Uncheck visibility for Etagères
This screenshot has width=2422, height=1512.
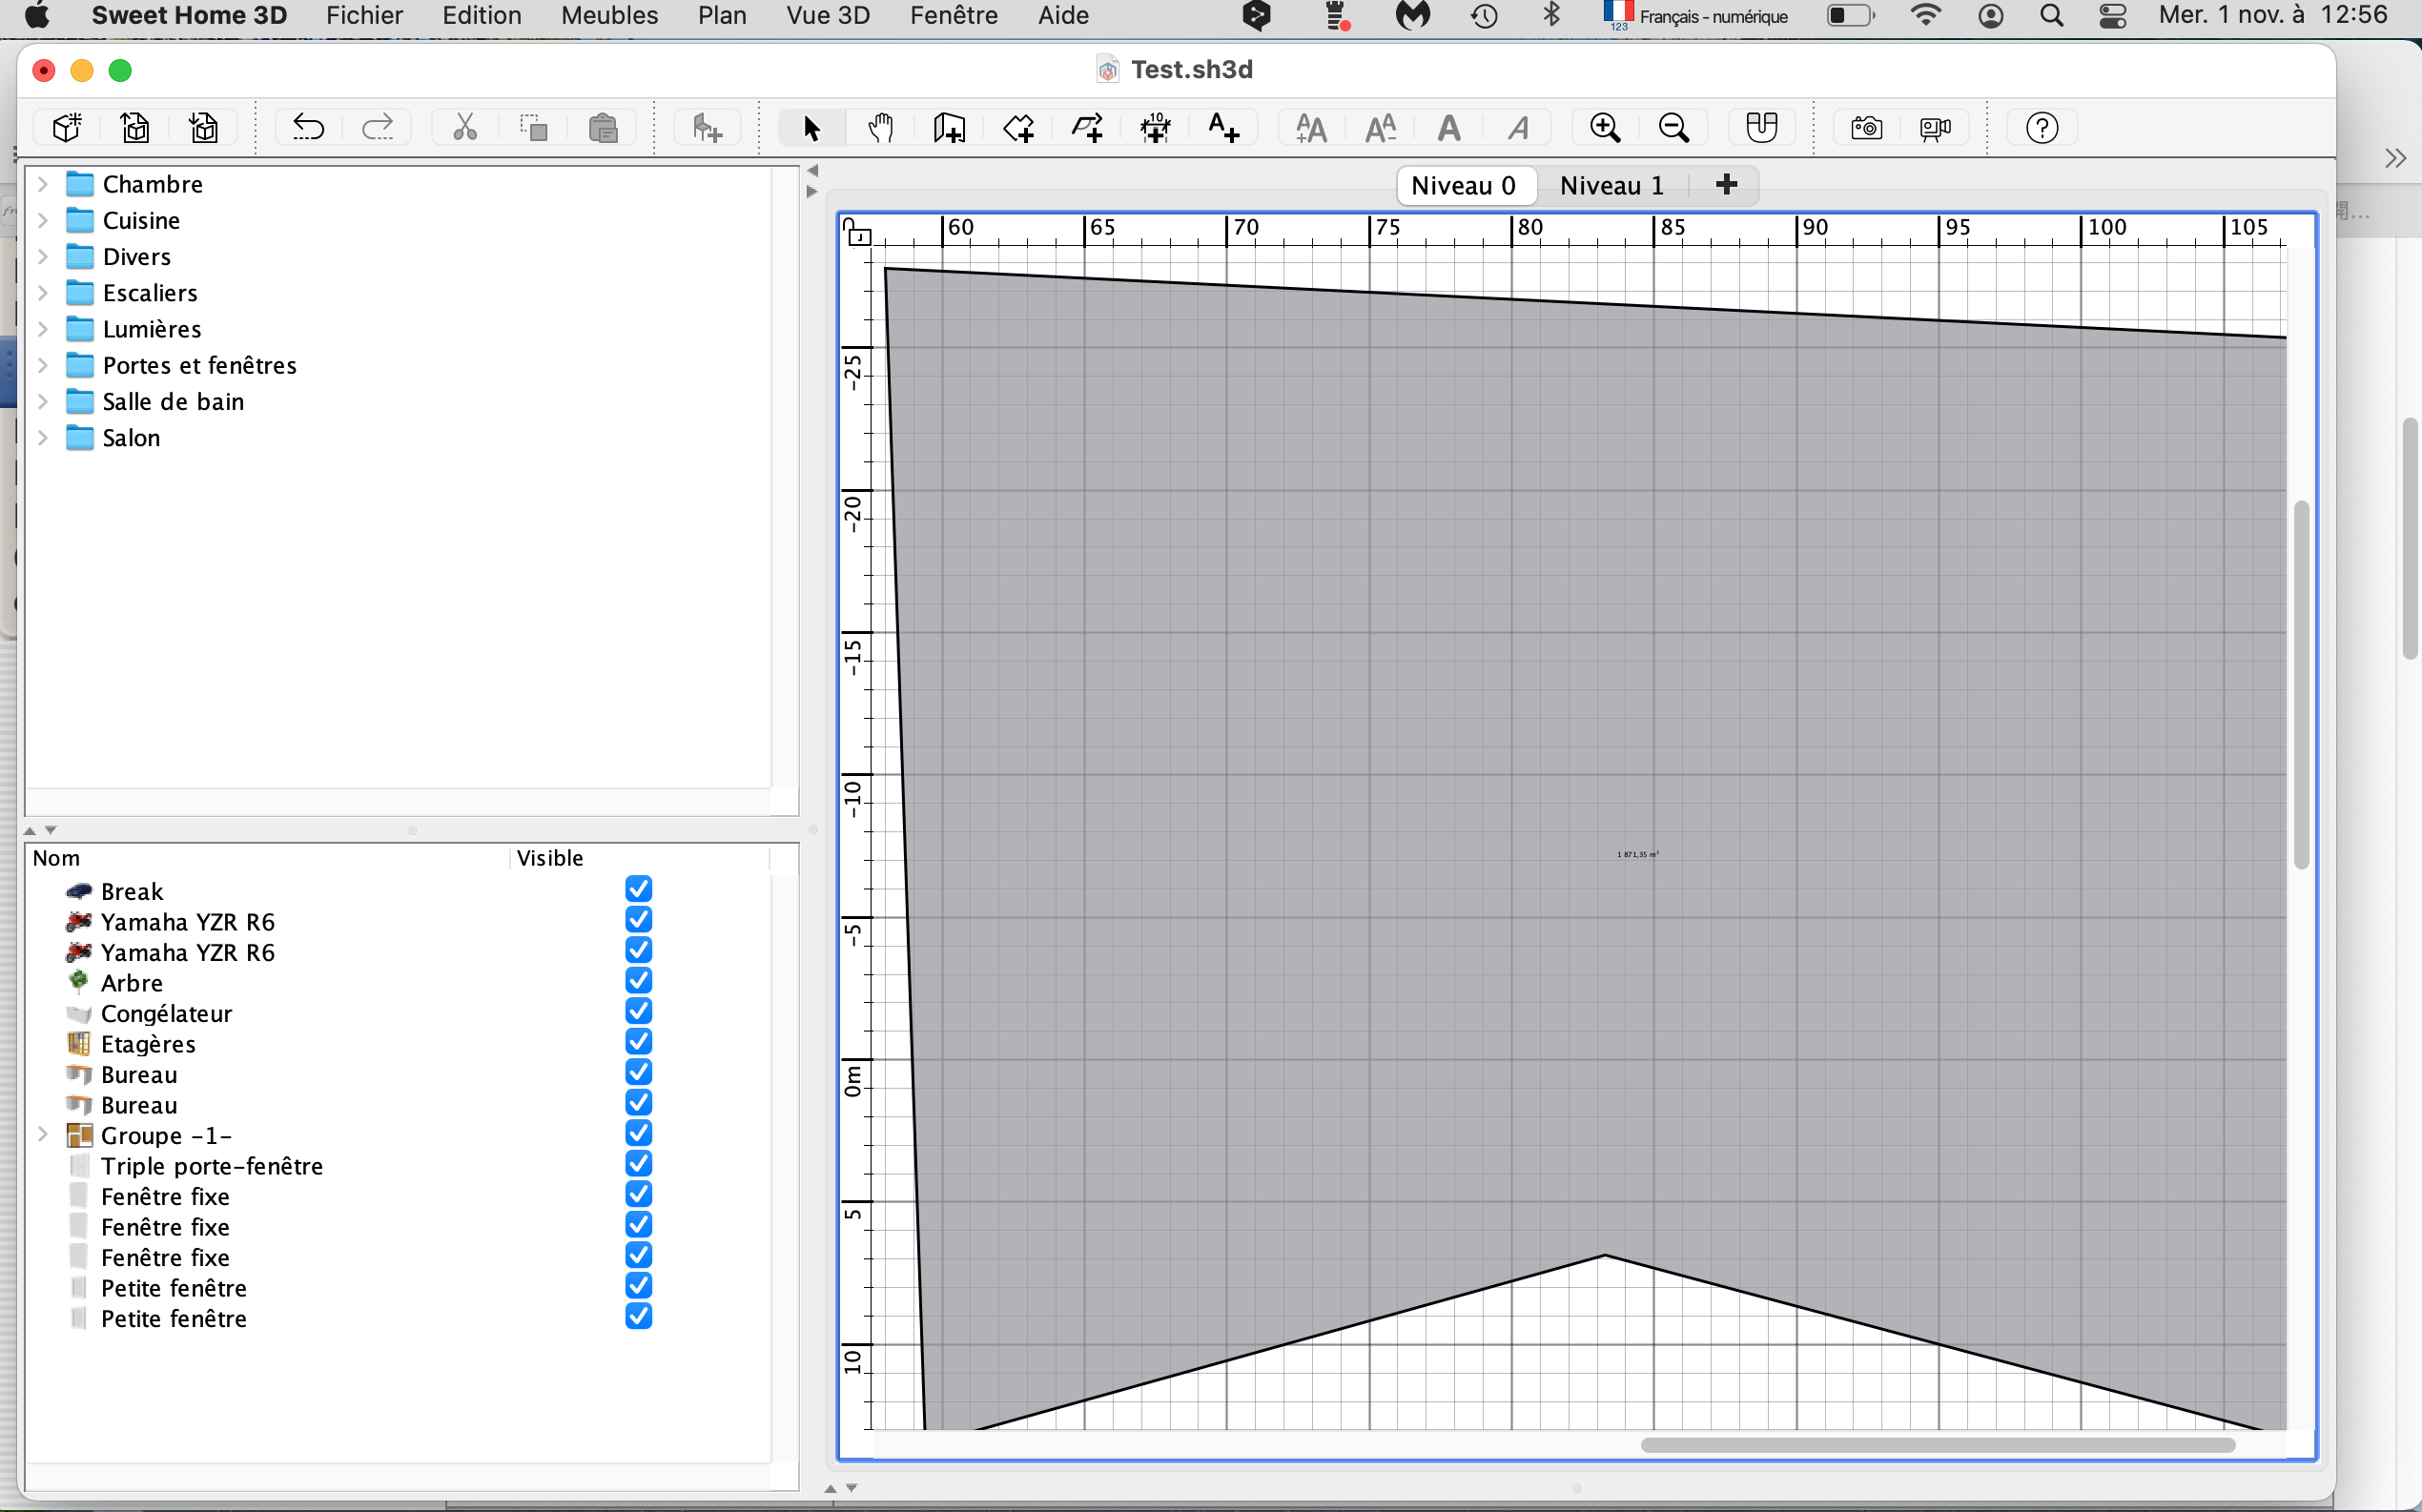click(x=639, y=1042)
